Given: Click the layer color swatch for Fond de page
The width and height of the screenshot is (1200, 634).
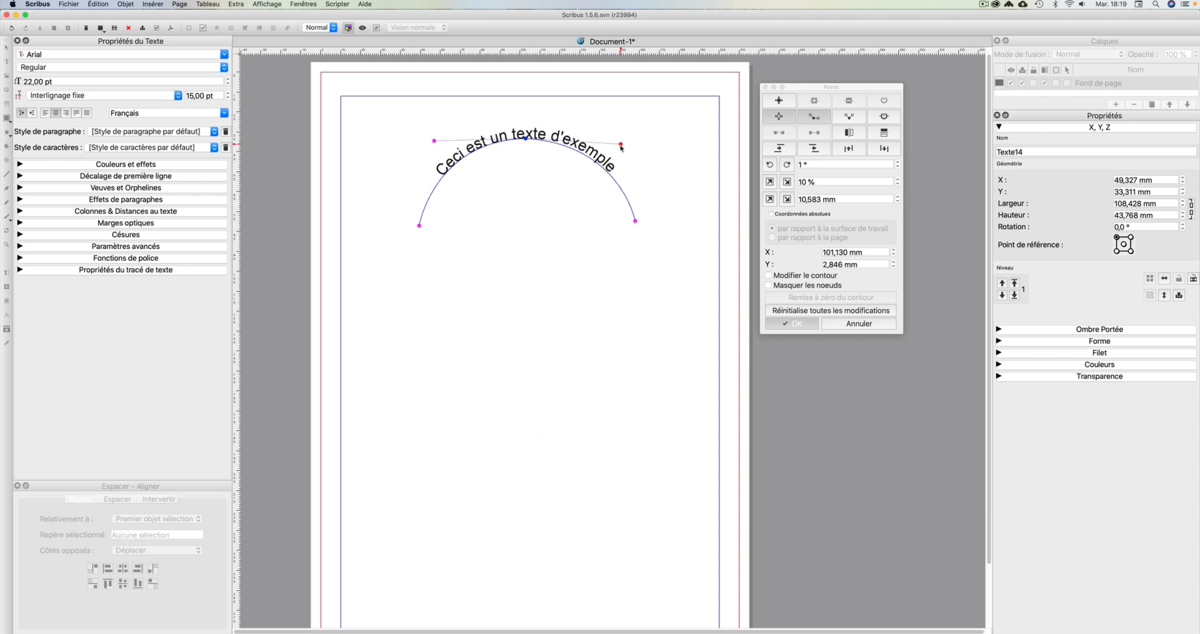Looking at the screenshot, I should coord(999,83).
